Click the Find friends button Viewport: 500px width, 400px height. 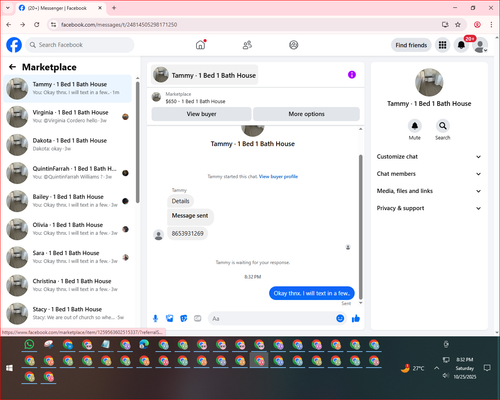(411, 45)
